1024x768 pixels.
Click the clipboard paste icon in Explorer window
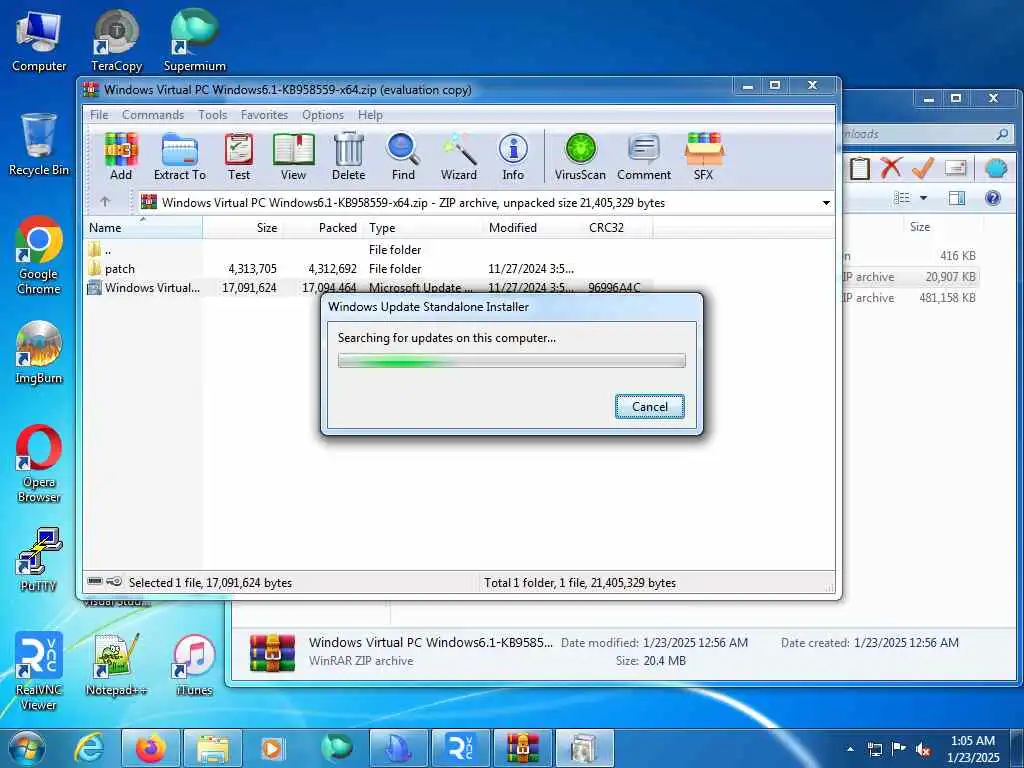(859, 168)
